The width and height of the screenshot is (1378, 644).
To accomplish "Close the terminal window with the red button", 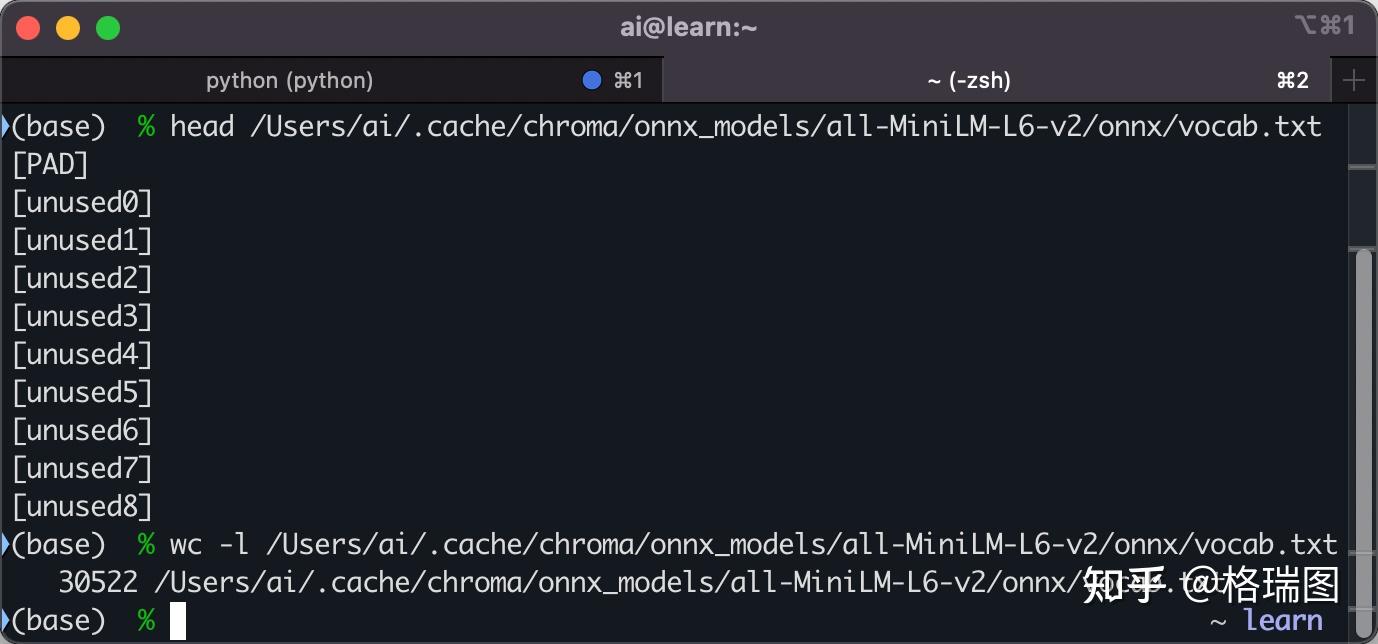I will (x=28, y=28).
